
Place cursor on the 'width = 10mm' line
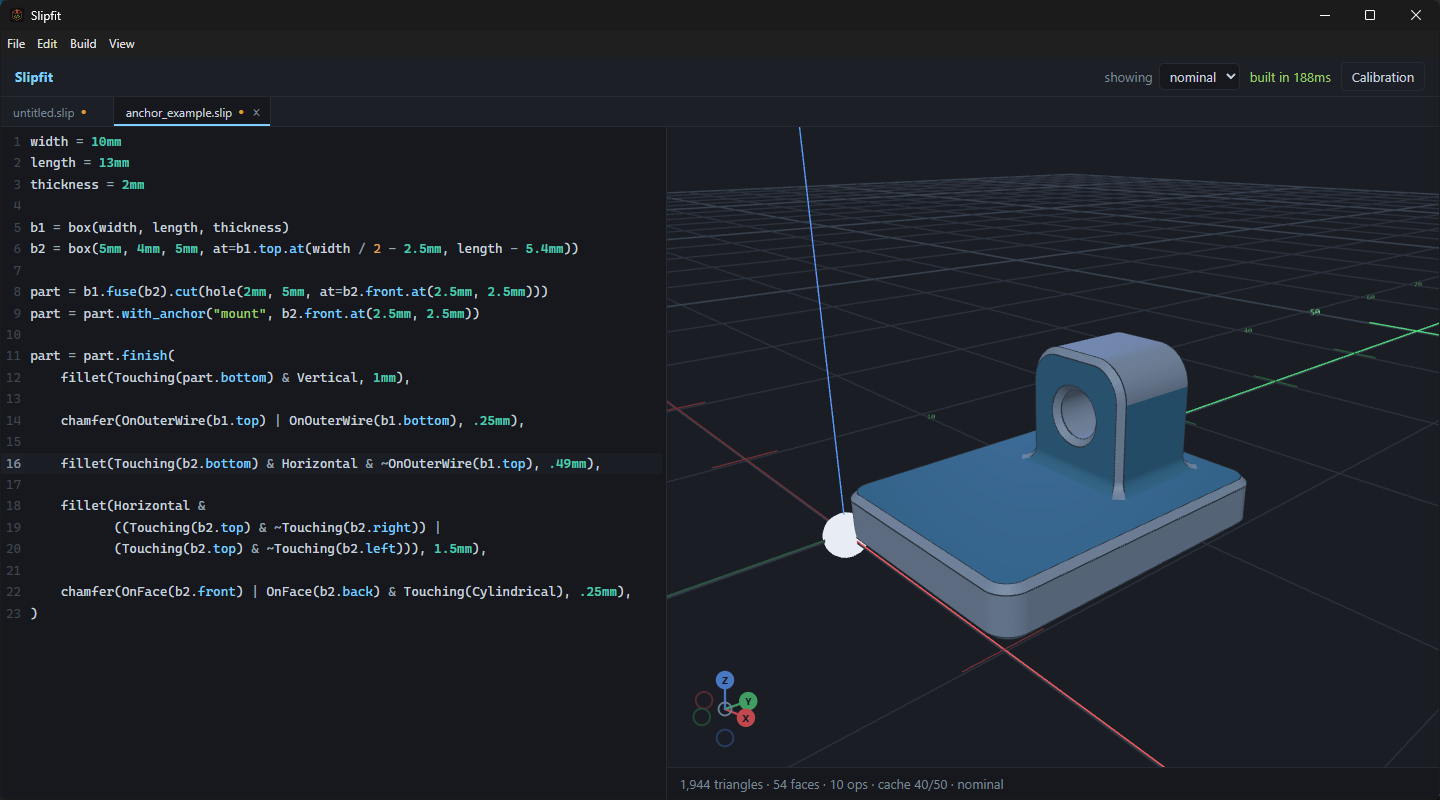pos(76,141)
